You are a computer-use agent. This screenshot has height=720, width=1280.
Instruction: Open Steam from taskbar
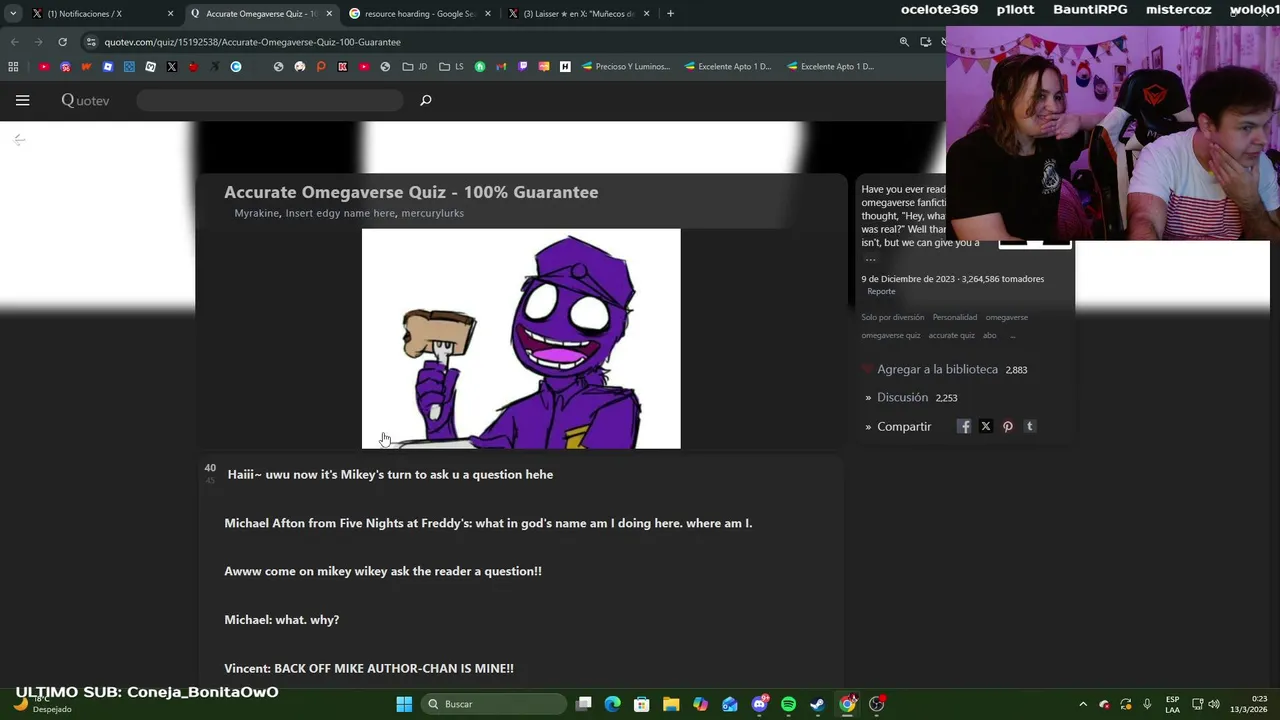click(817, 704)
